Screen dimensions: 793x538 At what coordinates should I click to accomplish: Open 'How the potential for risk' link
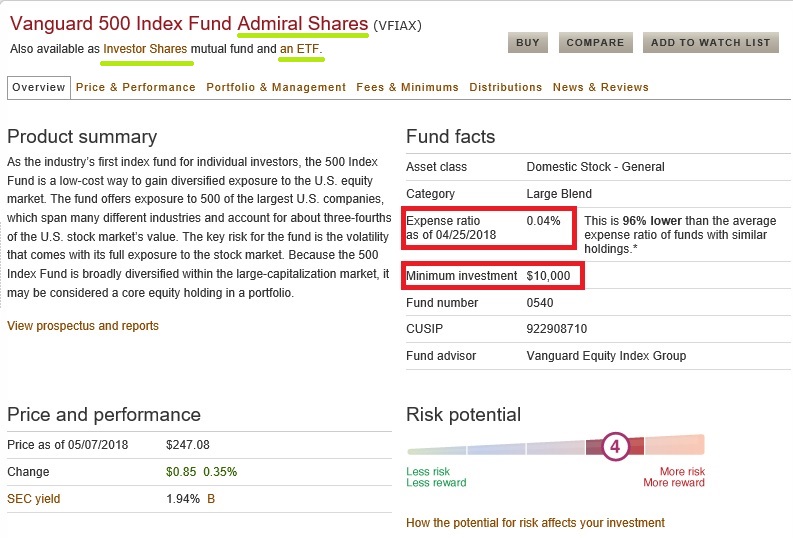535,523
